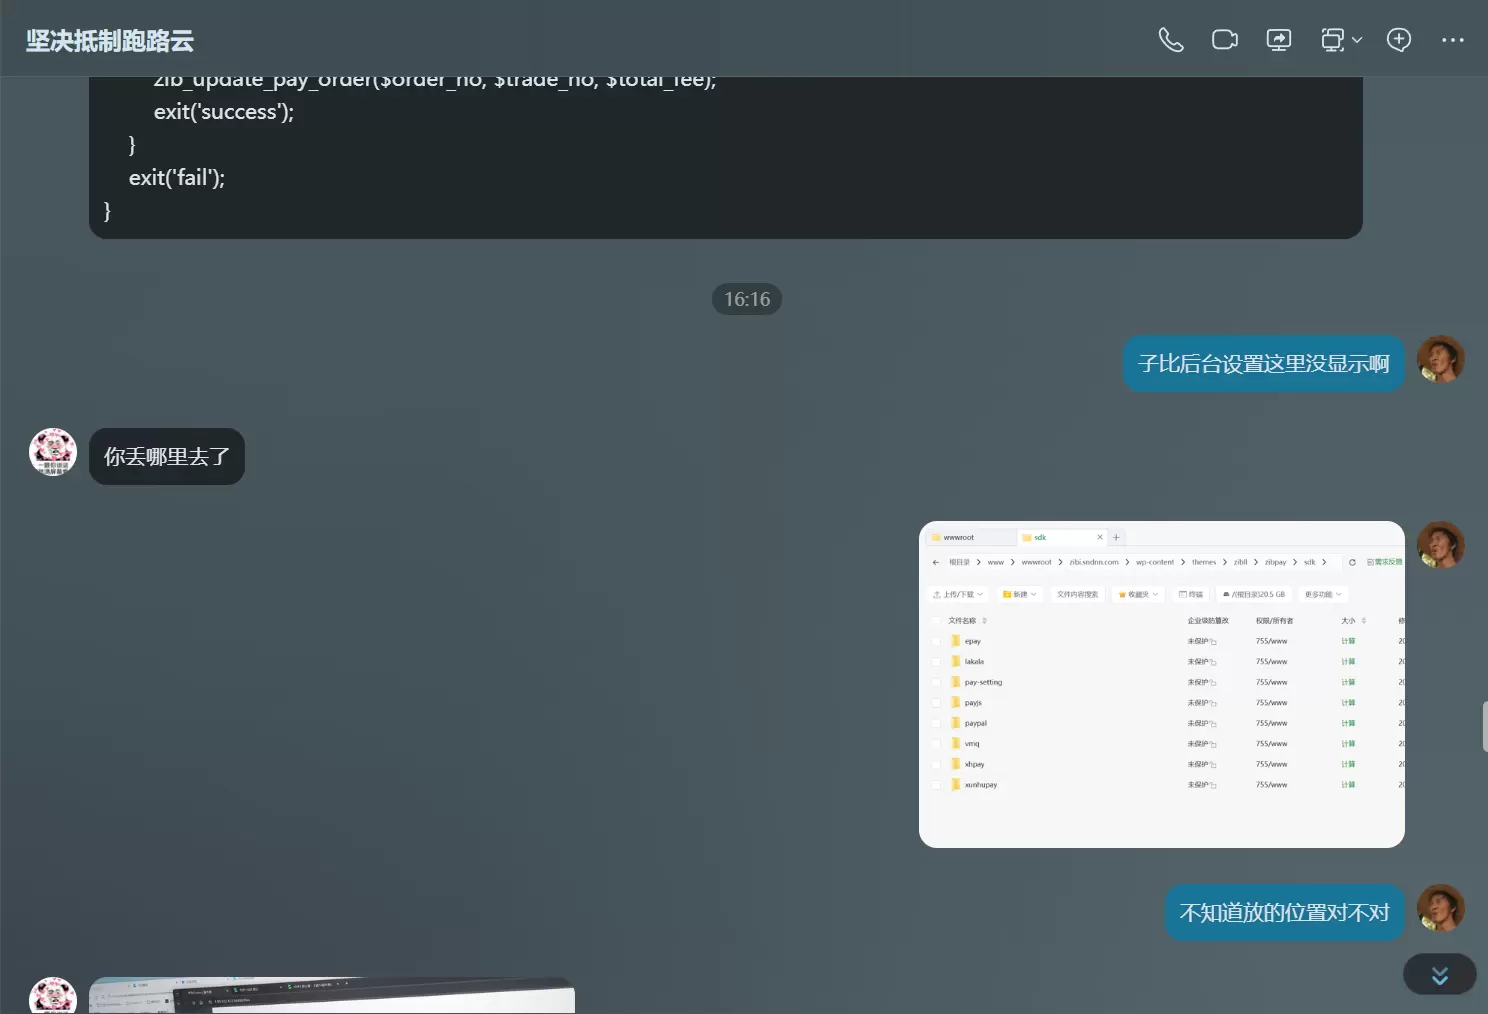This screenshot has height=1014, width=1488.
Task: Click avatar next to 不知道放的位置对不对 message
Action: (x=1441, y=908)
